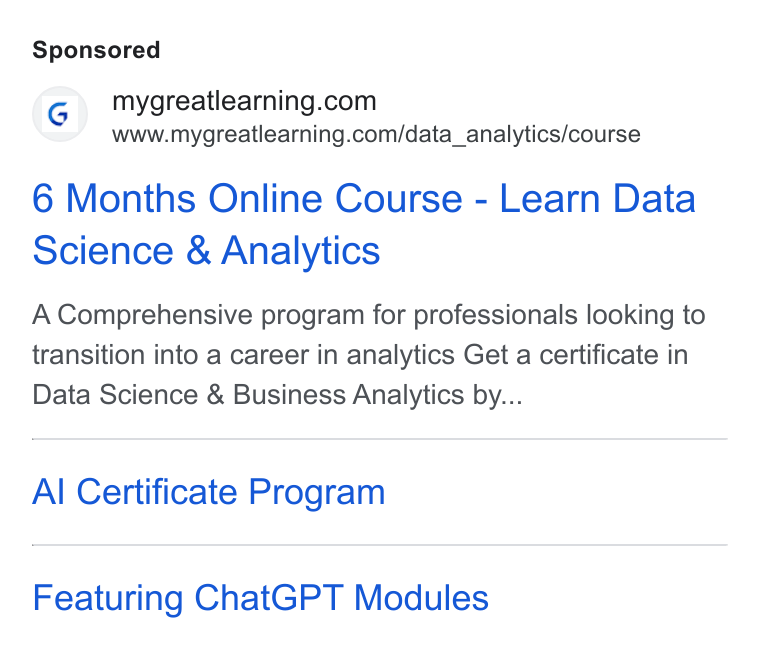Click the word 'ChatGPT' in the bottom sitelink
This screenshot has height=650, width=760.
pos(269,598)
